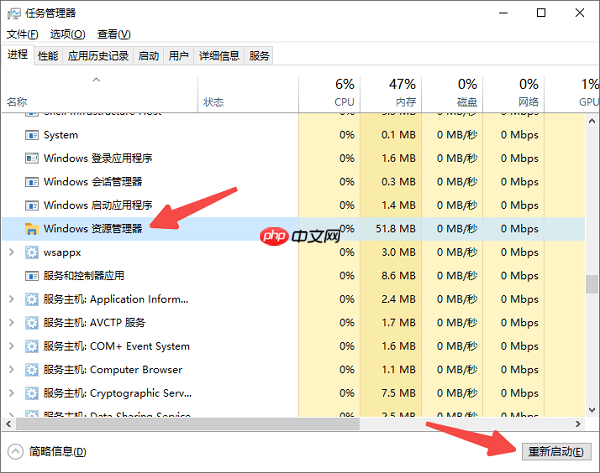Expand the wsappx process group

tap(11, 253)
